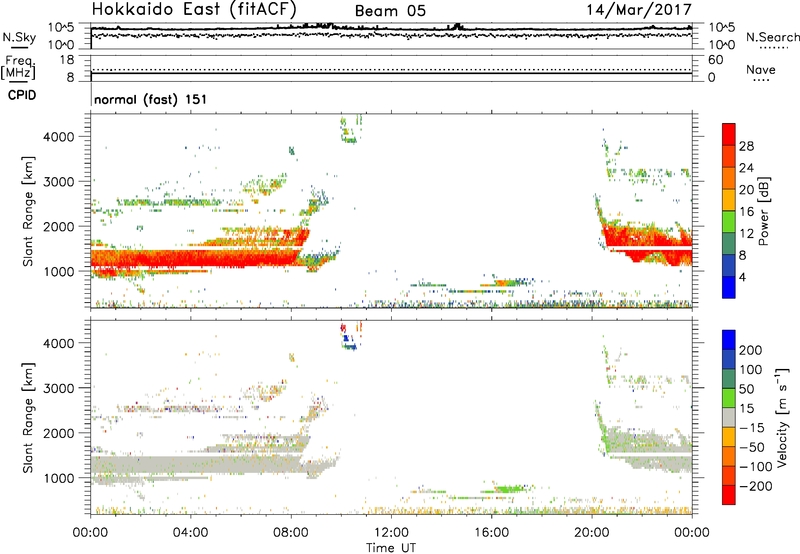The height and width of the screenshot is (554, 800).
Task: Click the '12:00' time axis label
Action: tap(391, 533)
